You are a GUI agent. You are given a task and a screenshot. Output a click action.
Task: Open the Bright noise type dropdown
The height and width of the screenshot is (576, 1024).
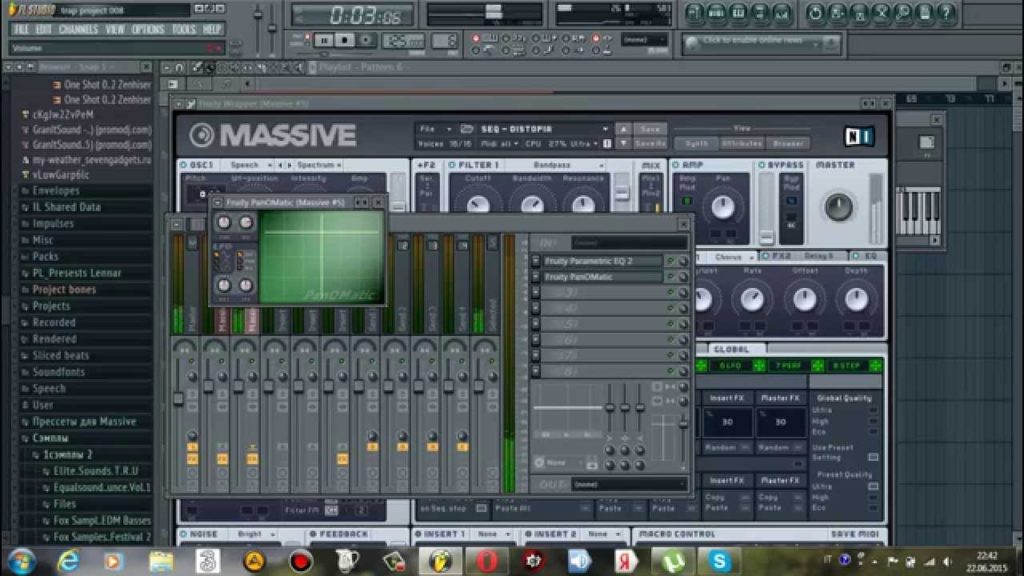click(x=256, y=534)
